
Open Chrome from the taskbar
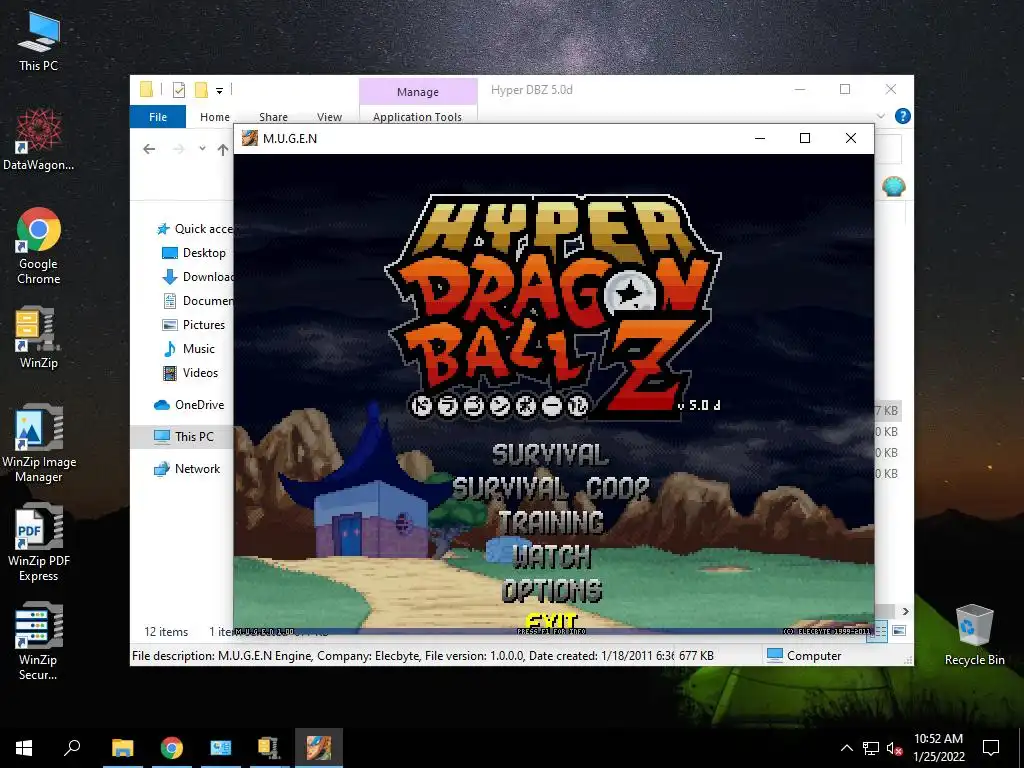(x=172, y=748)
